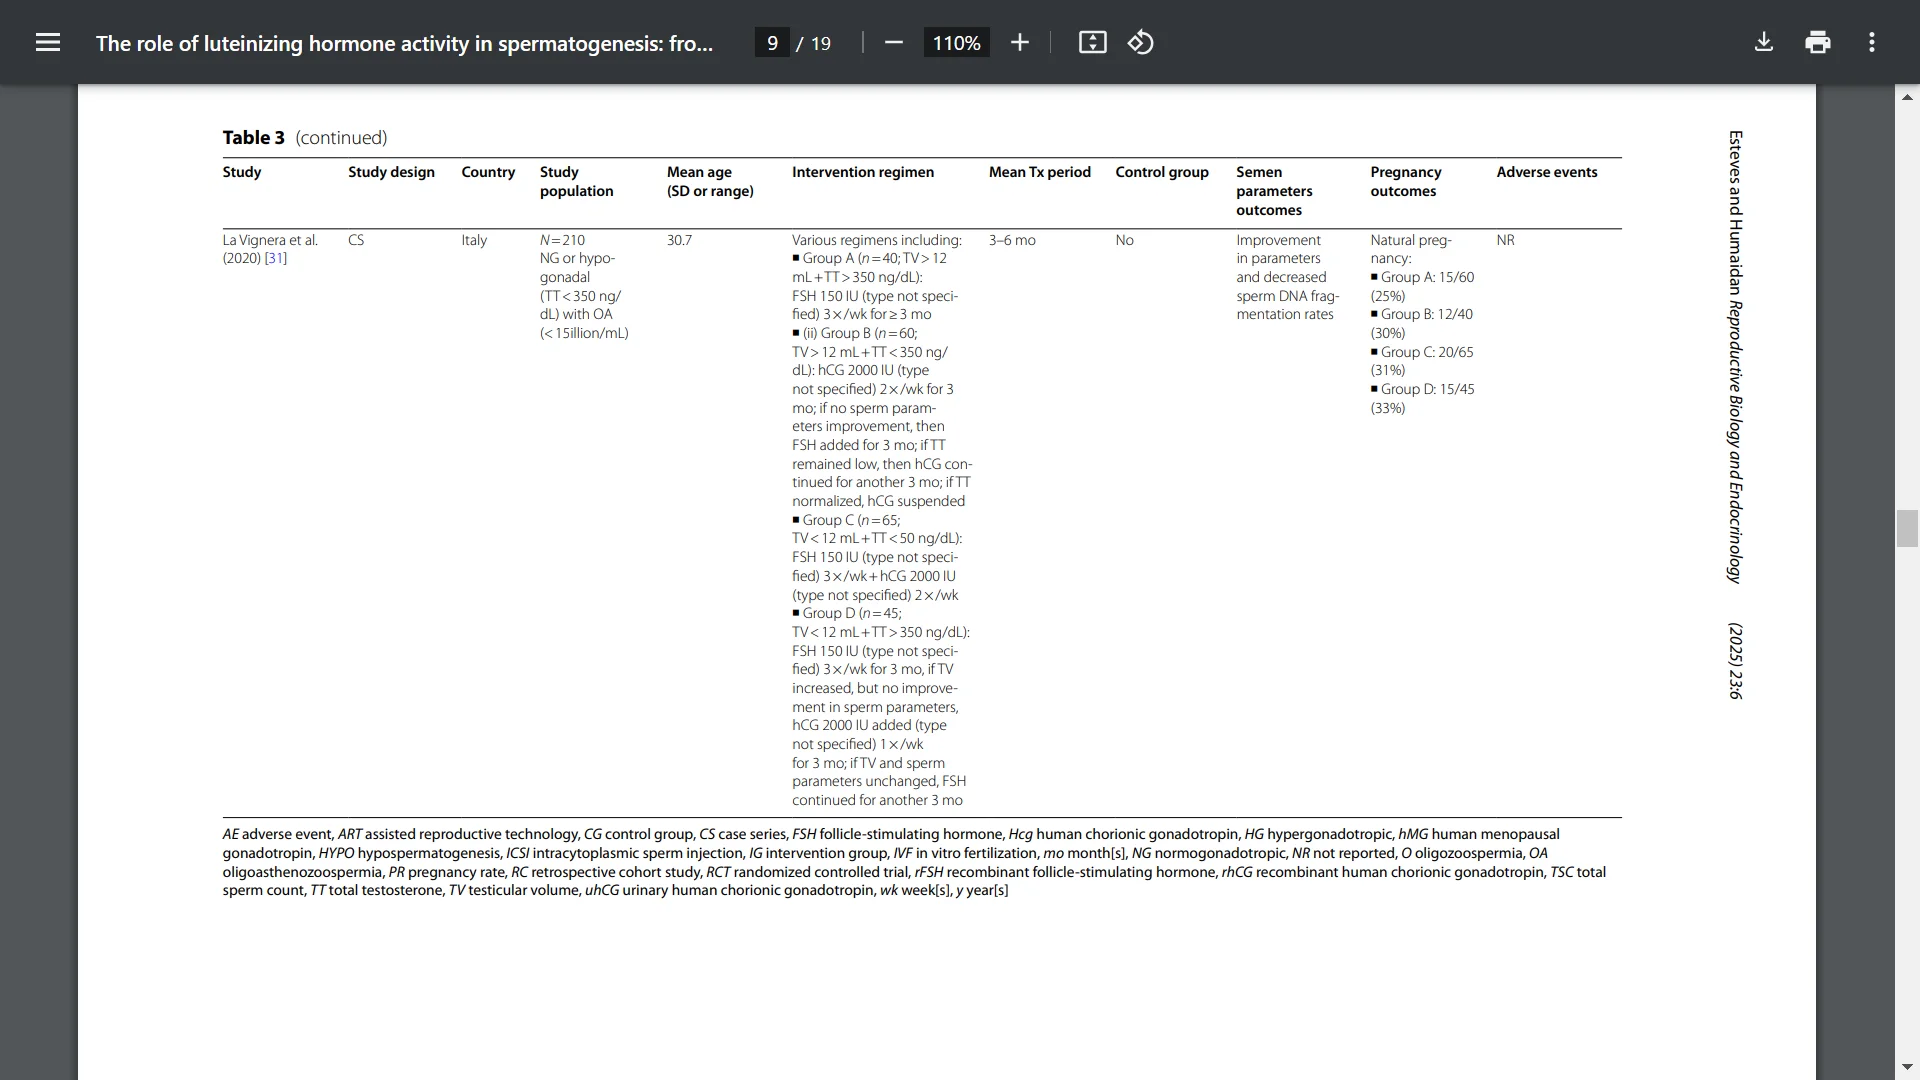
Task: Select the 'N=210' population value
Action: (562, 240)
